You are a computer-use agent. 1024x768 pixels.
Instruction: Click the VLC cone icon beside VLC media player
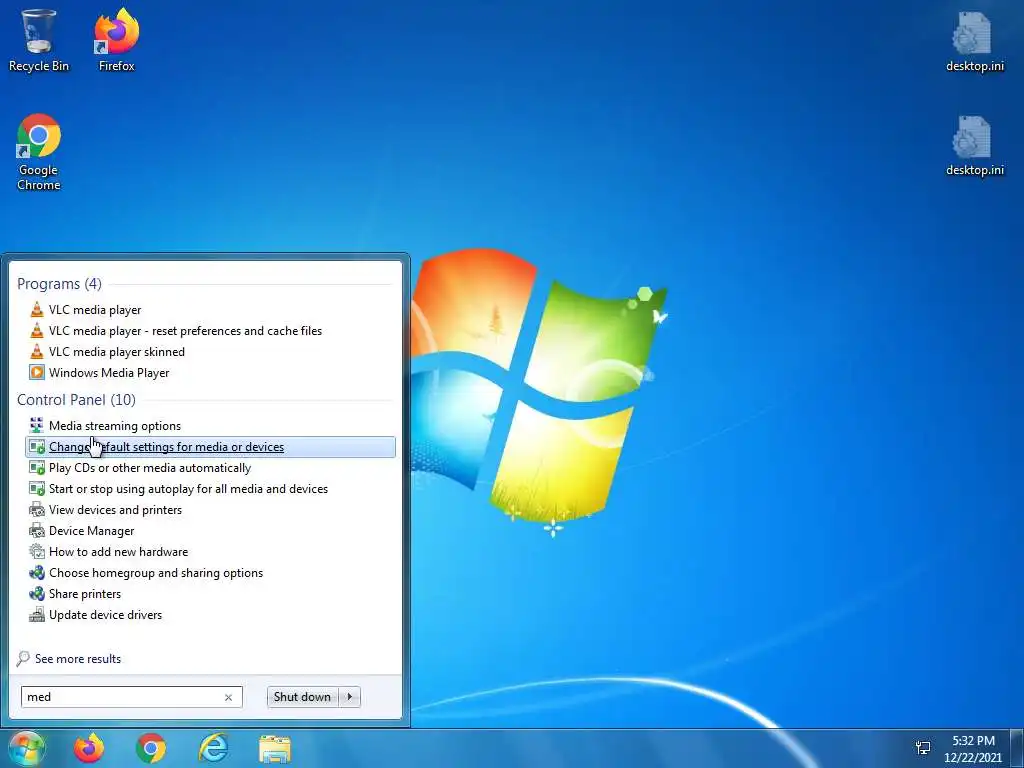click(37, 310)
